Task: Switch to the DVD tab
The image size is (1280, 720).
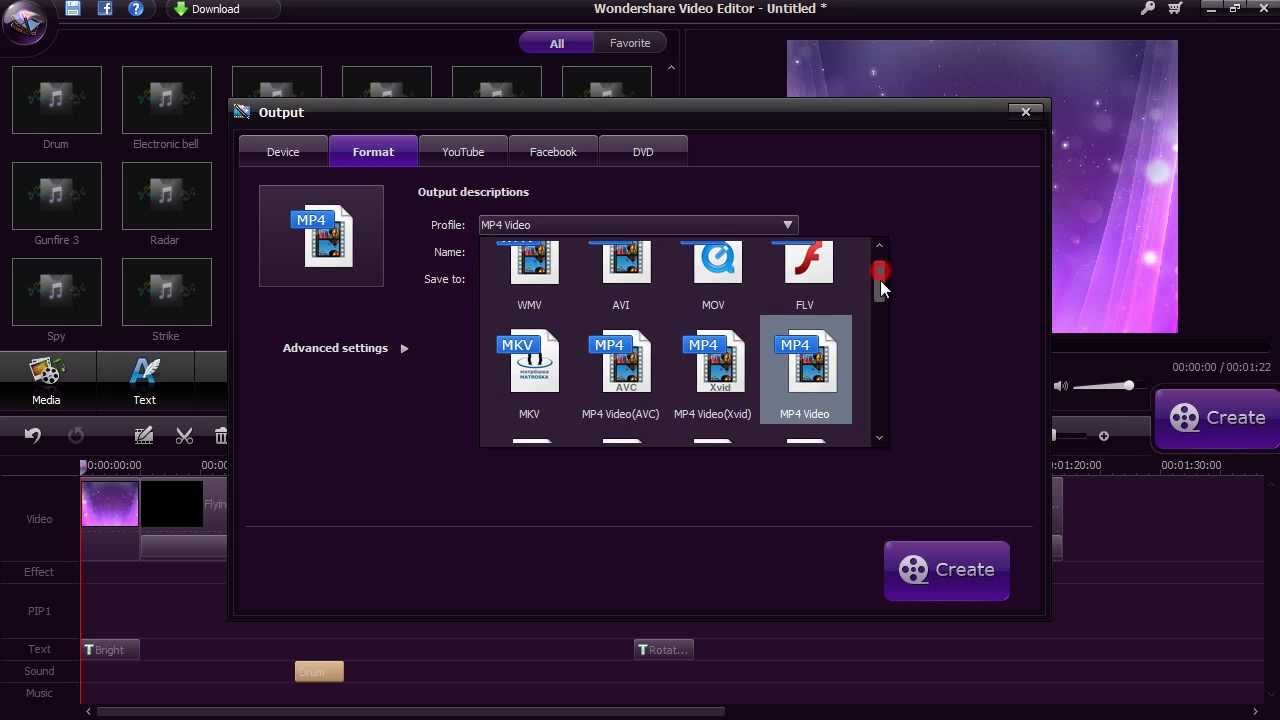Action: (x=643, y=152)
